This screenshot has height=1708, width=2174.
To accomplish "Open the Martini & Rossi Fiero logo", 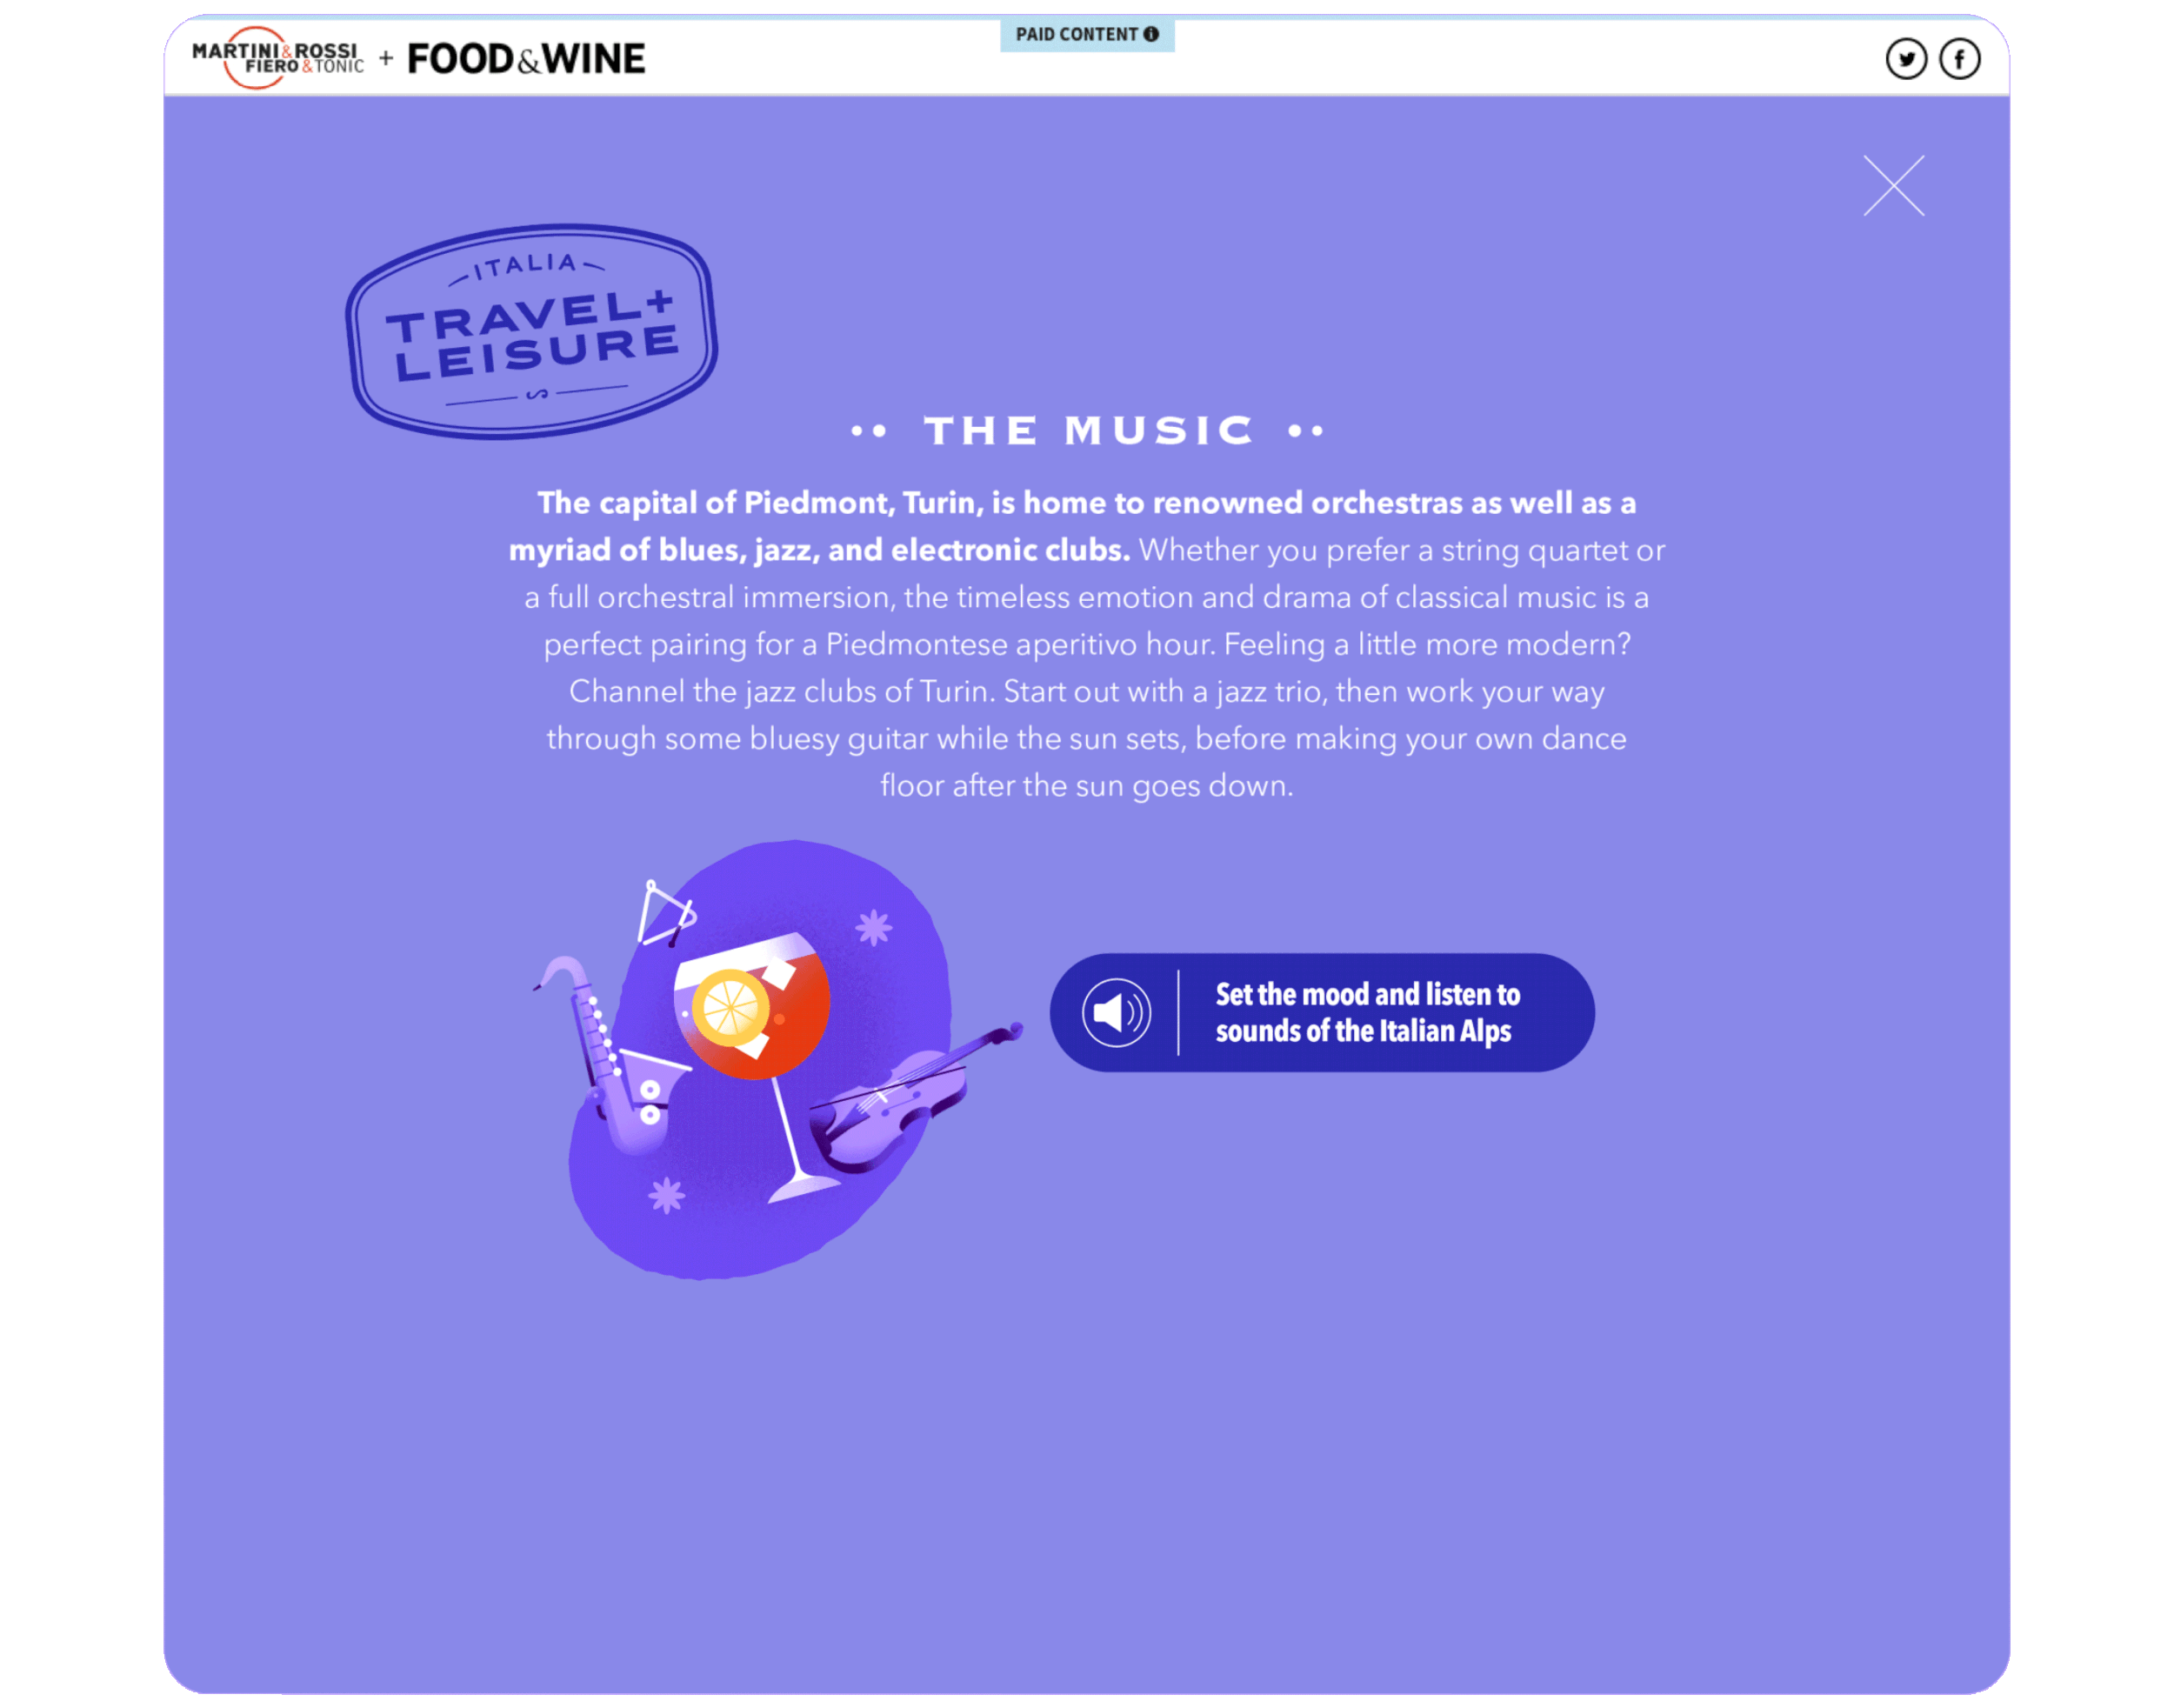I will pos(277,58).
